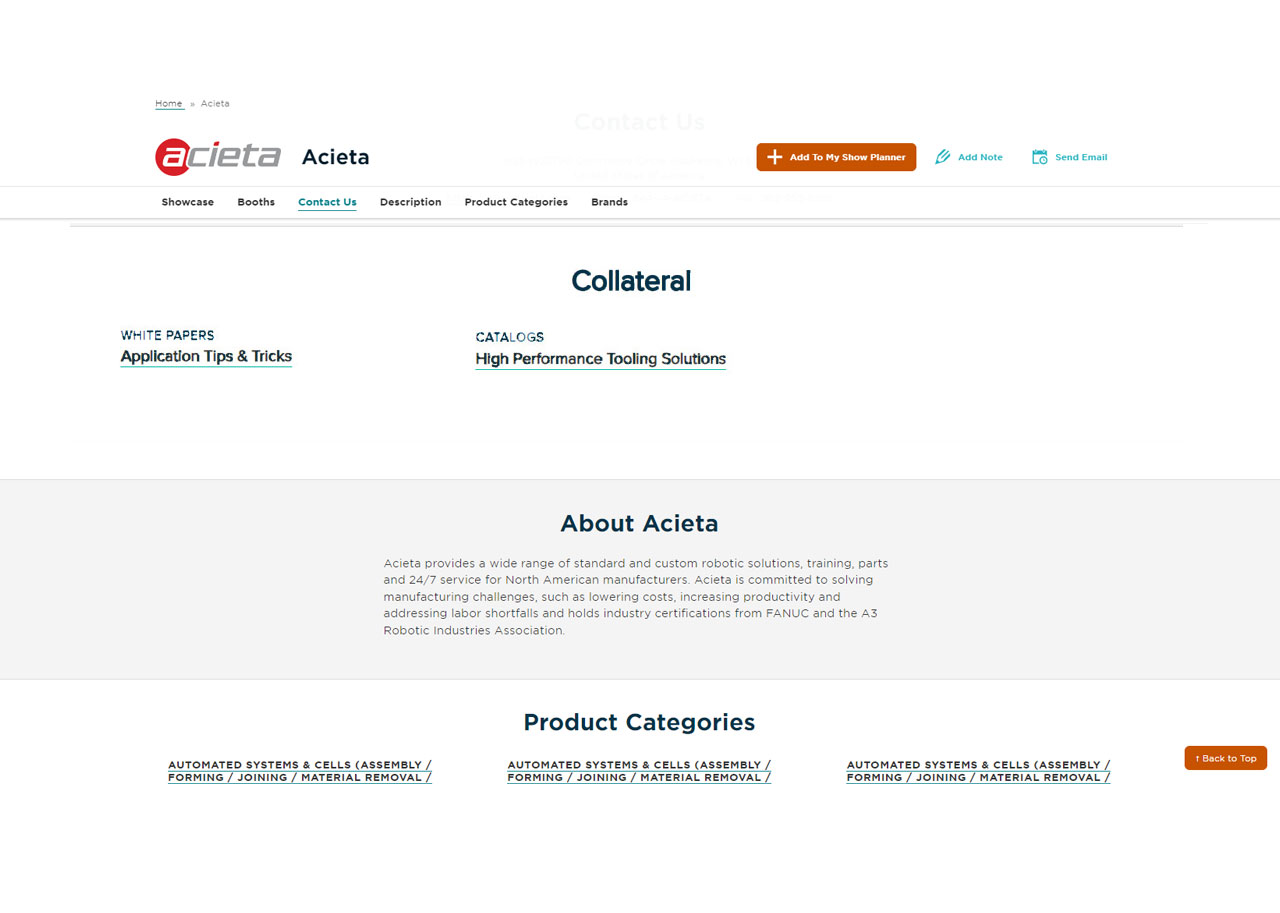Open the Description tab
The width and height of the screenshot is (1280, 913).
410,202
